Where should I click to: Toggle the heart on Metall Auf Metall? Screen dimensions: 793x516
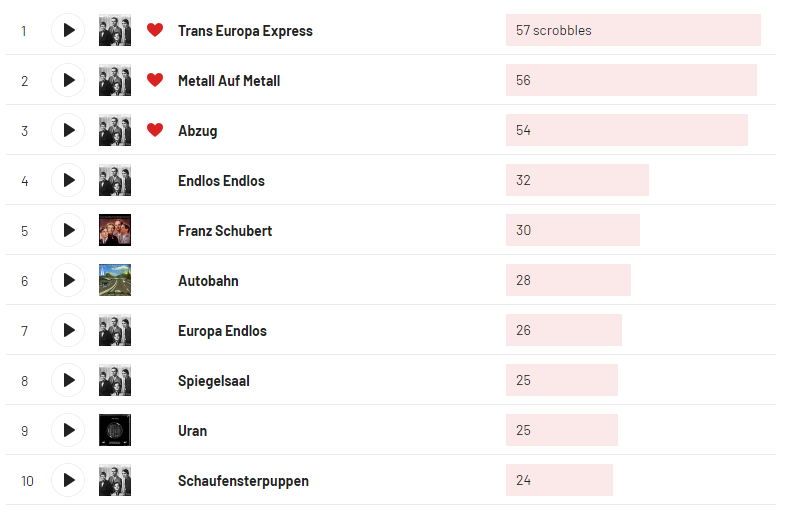point(154,80)
